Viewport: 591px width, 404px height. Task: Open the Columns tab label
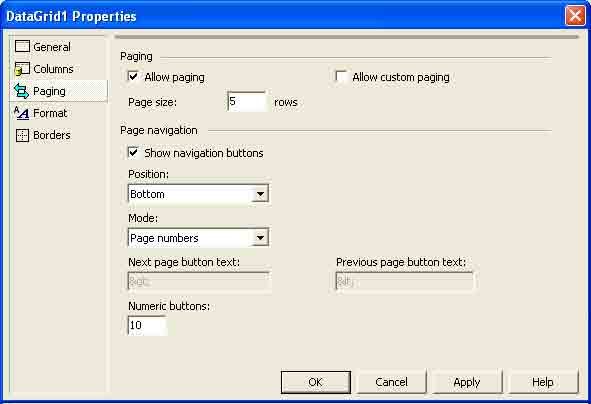(54, 69)
